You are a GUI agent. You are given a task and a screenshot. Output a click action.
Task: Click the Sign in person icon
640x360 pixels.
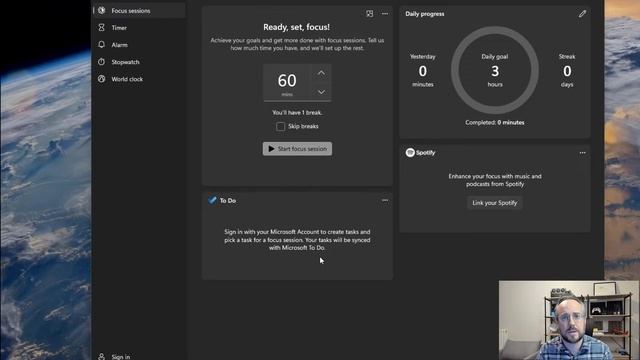click(102, 356)
